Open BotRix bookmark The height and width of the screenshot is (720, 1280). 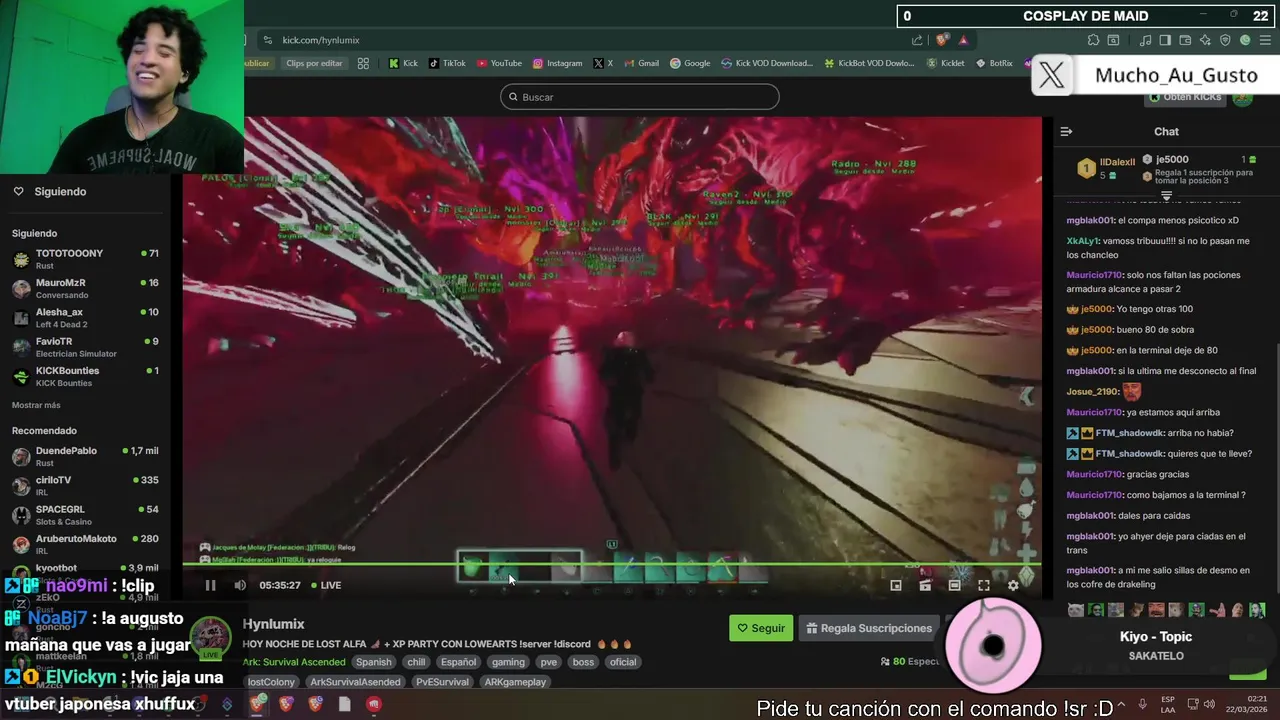[x=994, y=63]
